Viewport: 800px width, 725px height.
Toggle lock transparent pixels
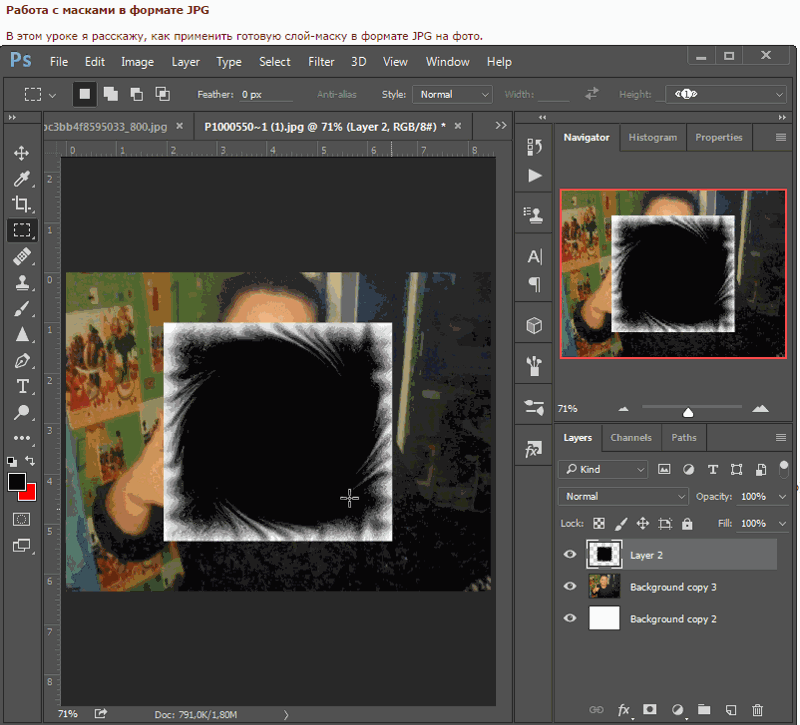(599, 523)
